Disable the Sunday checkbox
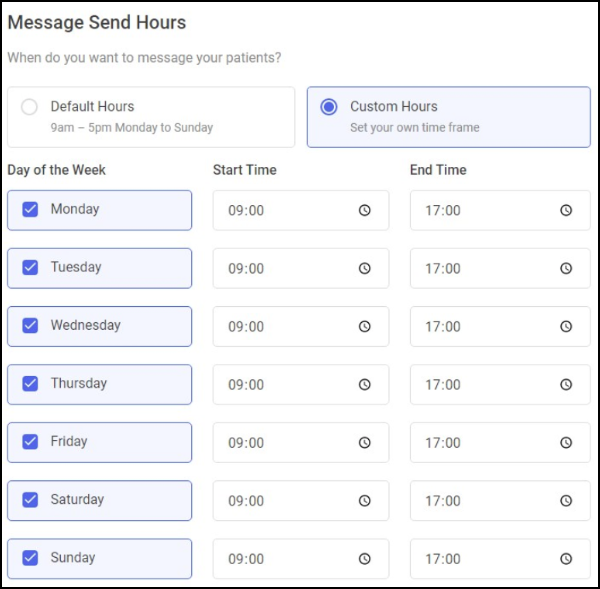600x589 pixels. [30, 558]
